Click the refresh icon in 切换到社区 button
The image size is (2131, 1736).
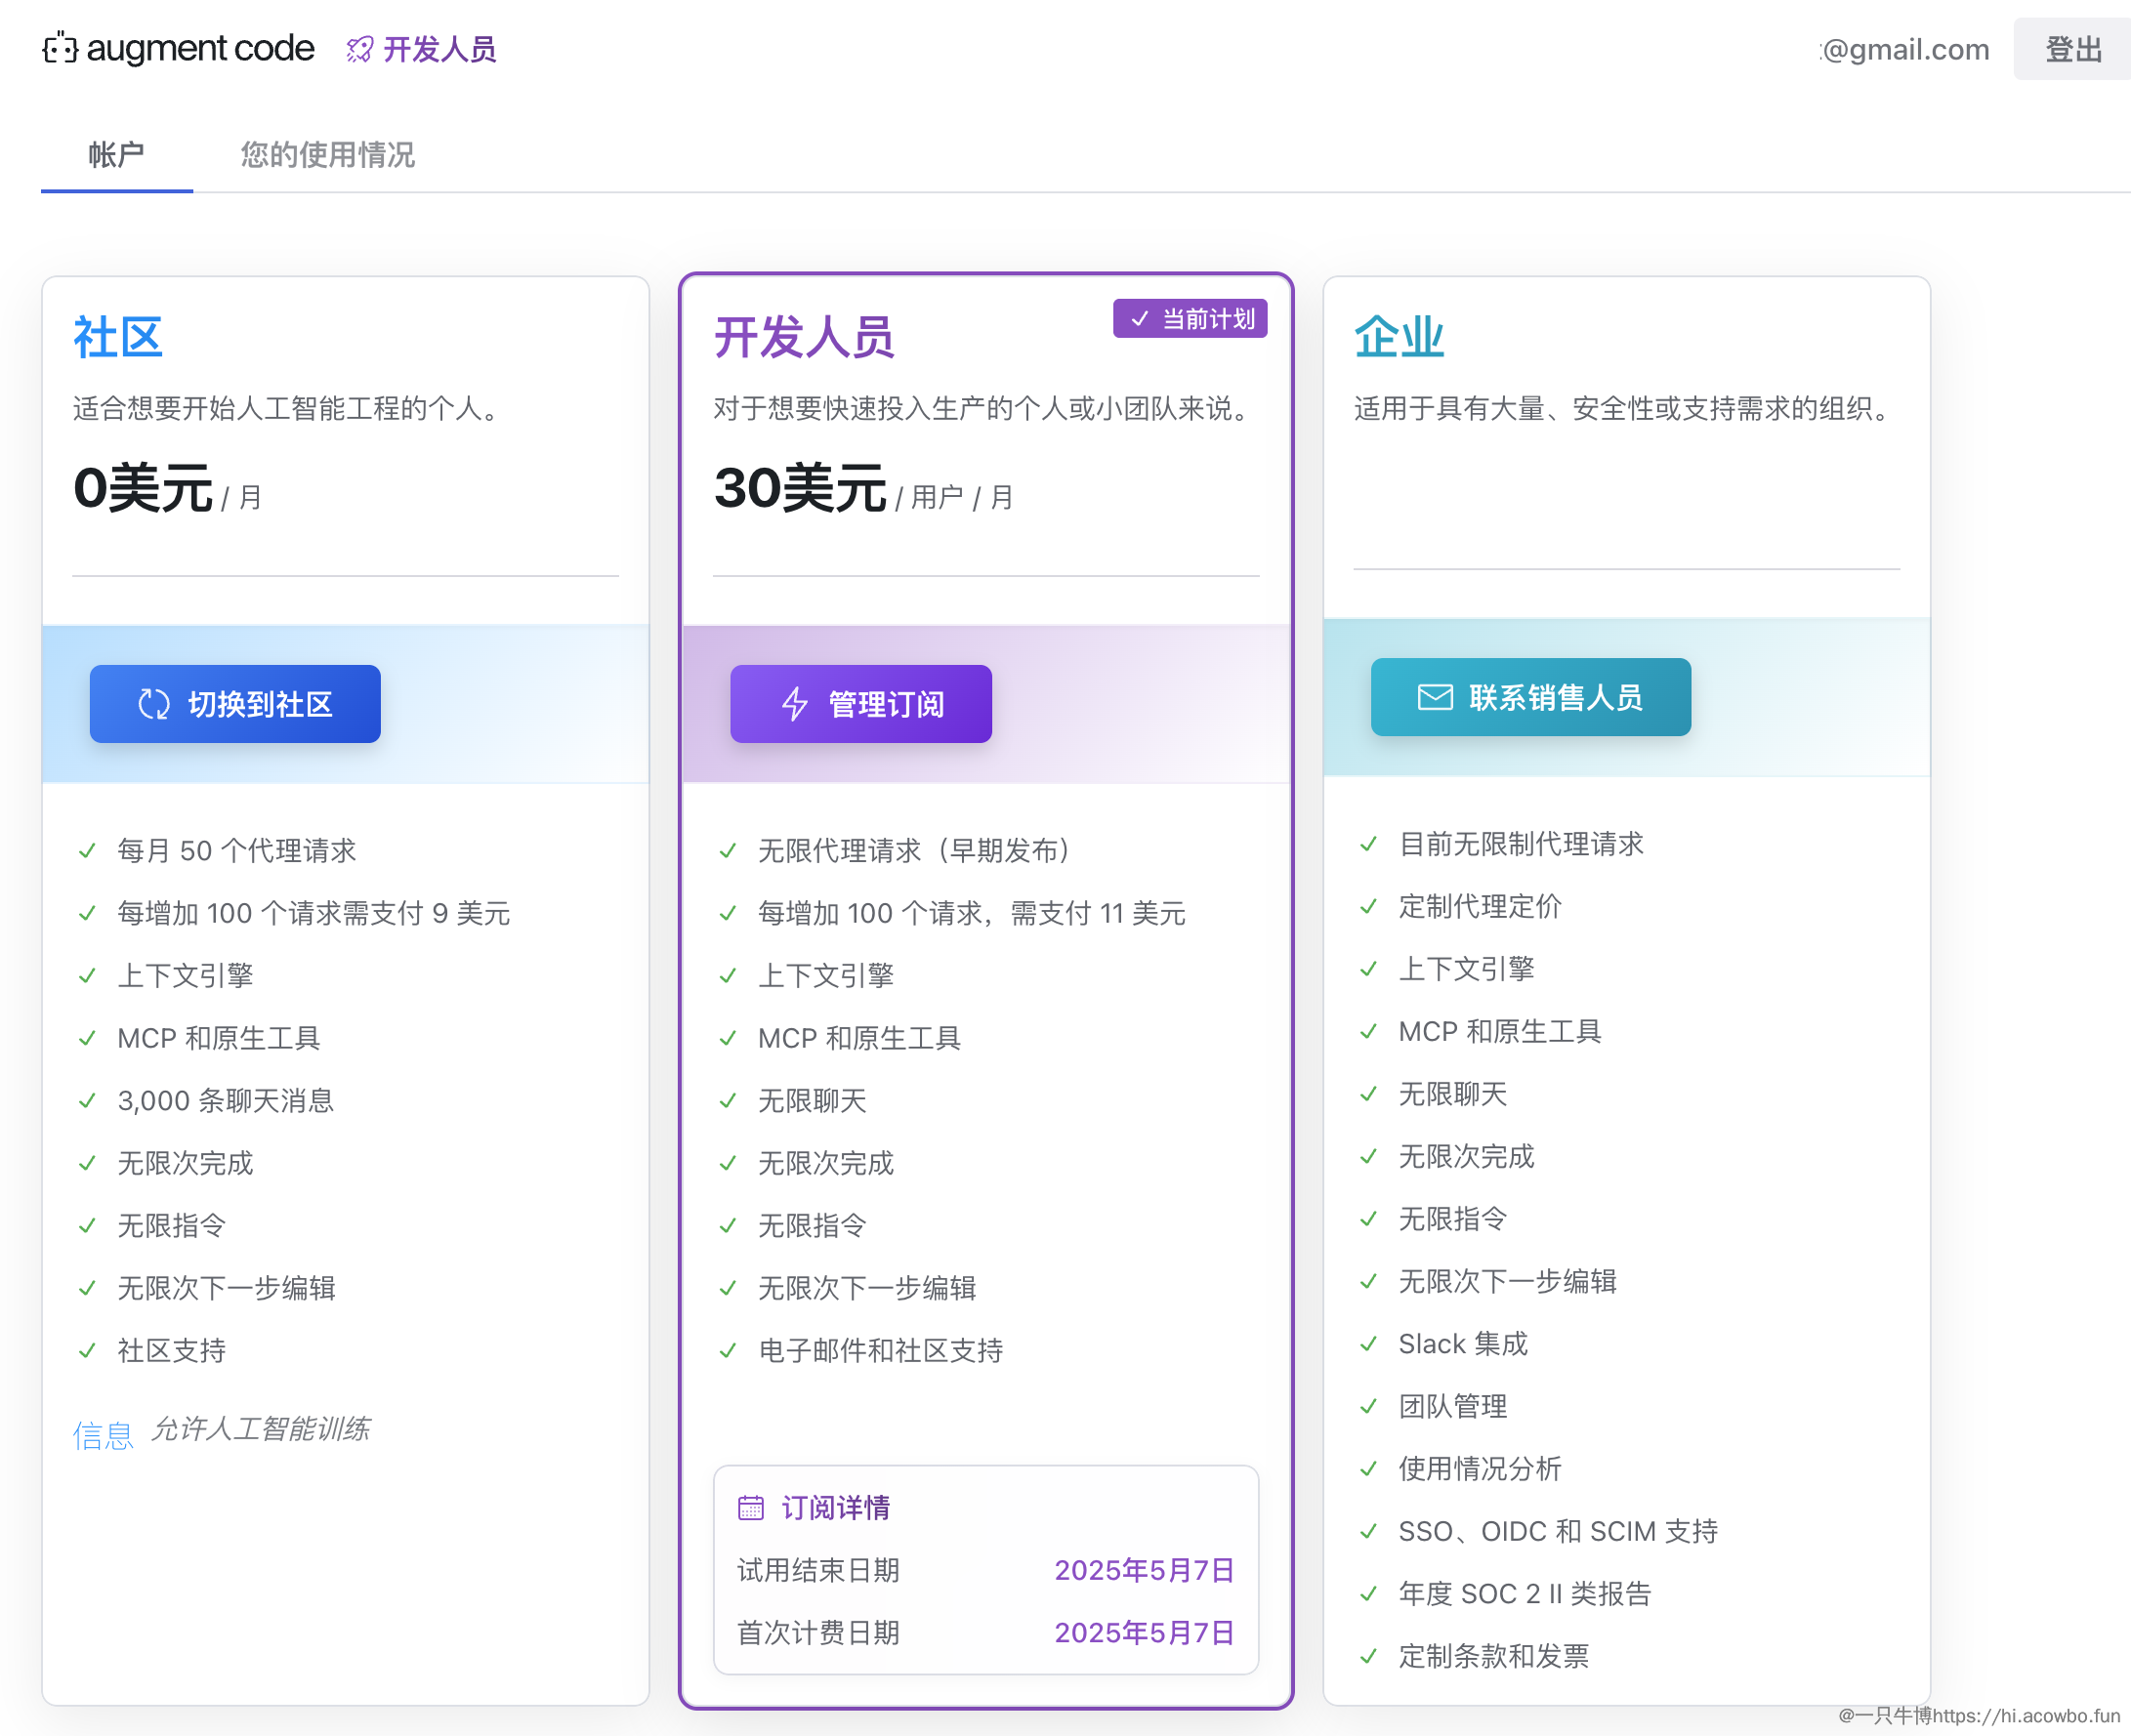pos(154,704)
